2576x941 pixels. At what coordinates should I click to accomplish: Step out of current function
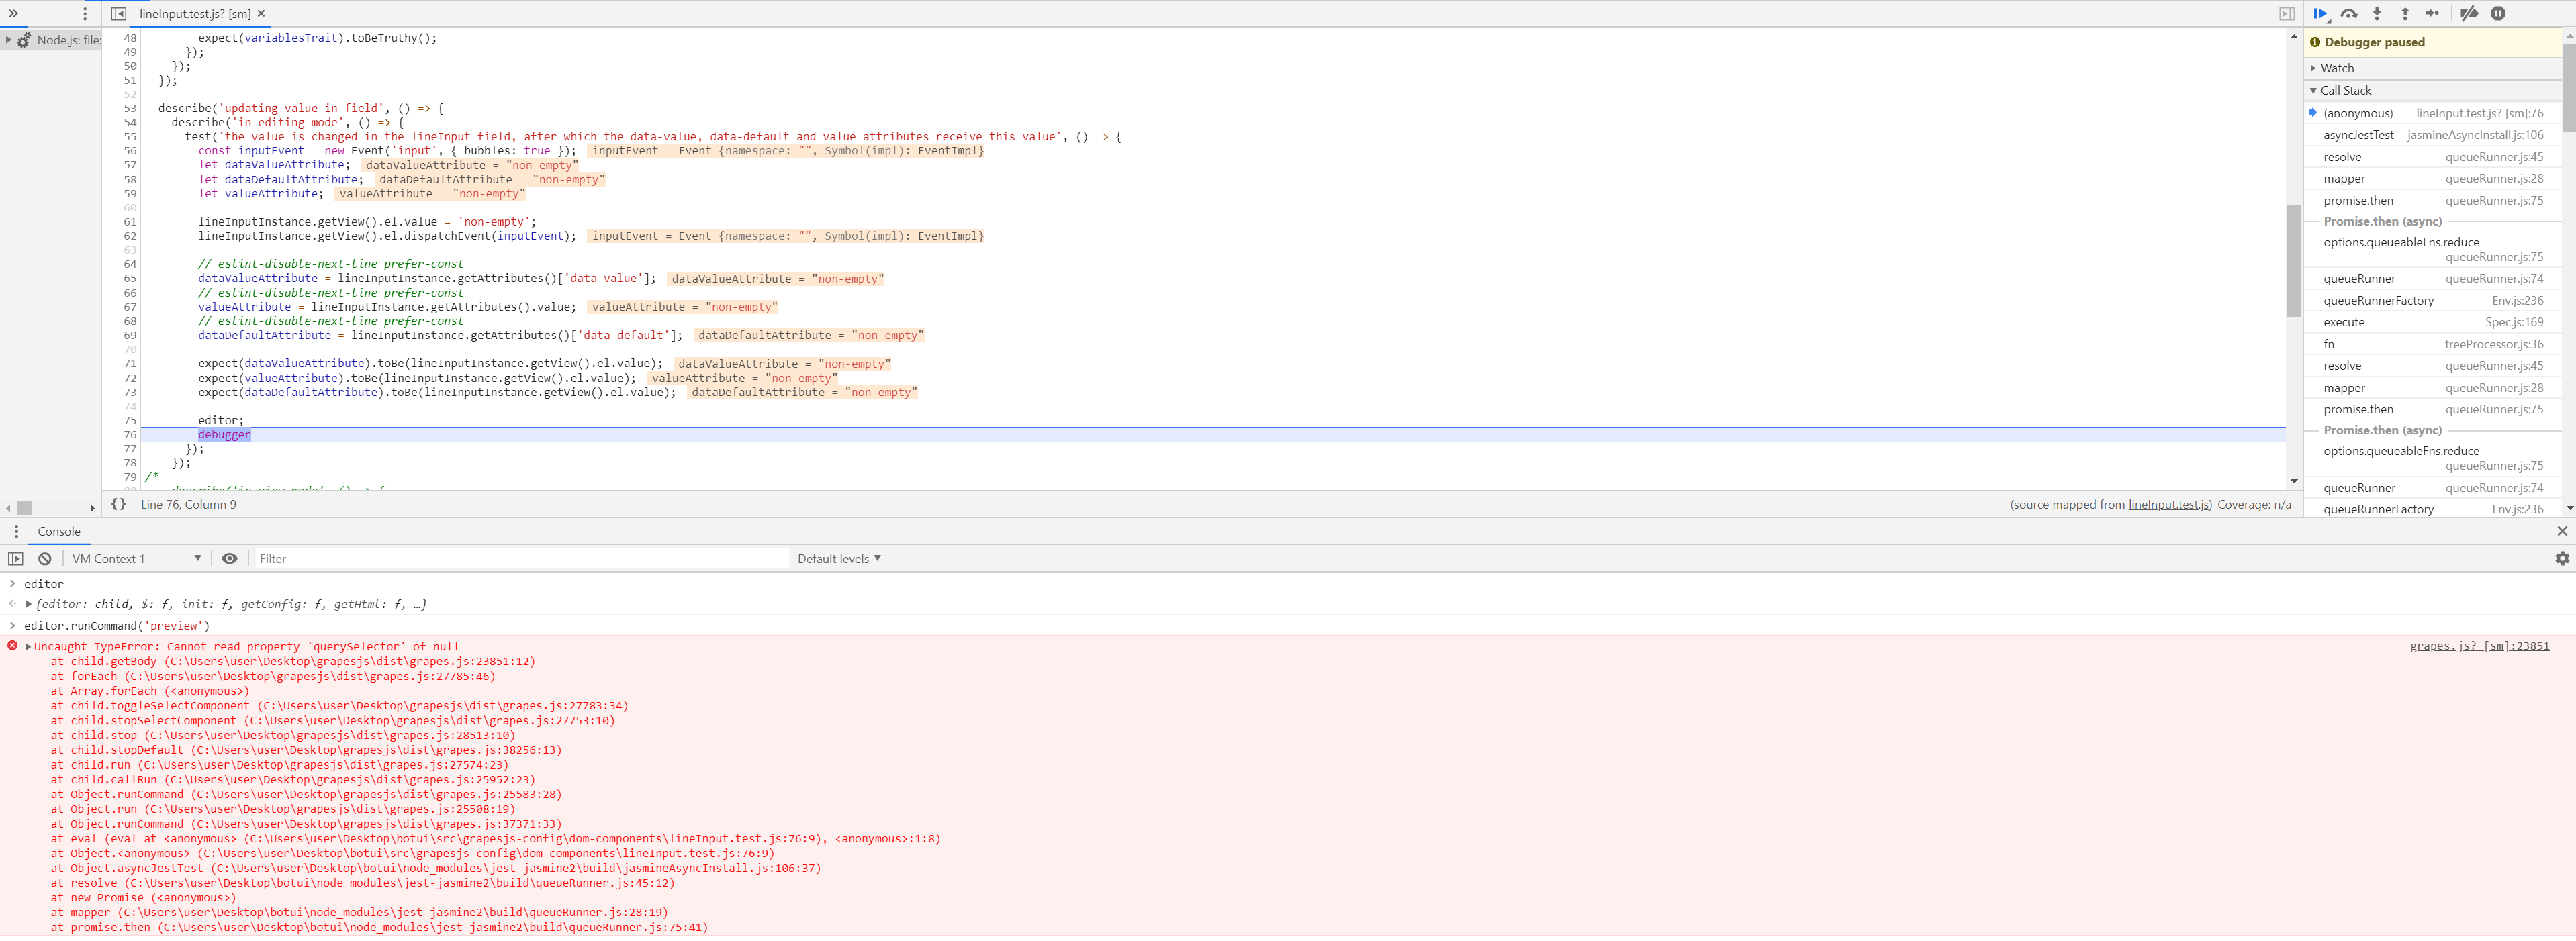coord(2403,13)
